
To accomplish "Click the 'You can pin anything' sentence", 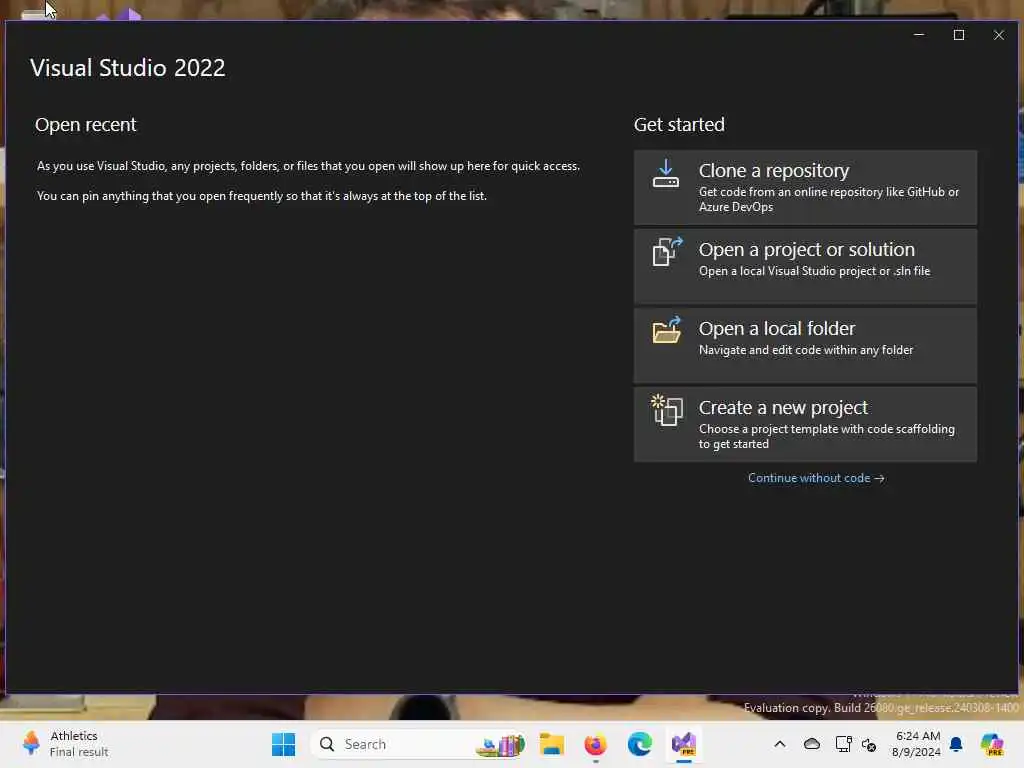I will point(261,196).
